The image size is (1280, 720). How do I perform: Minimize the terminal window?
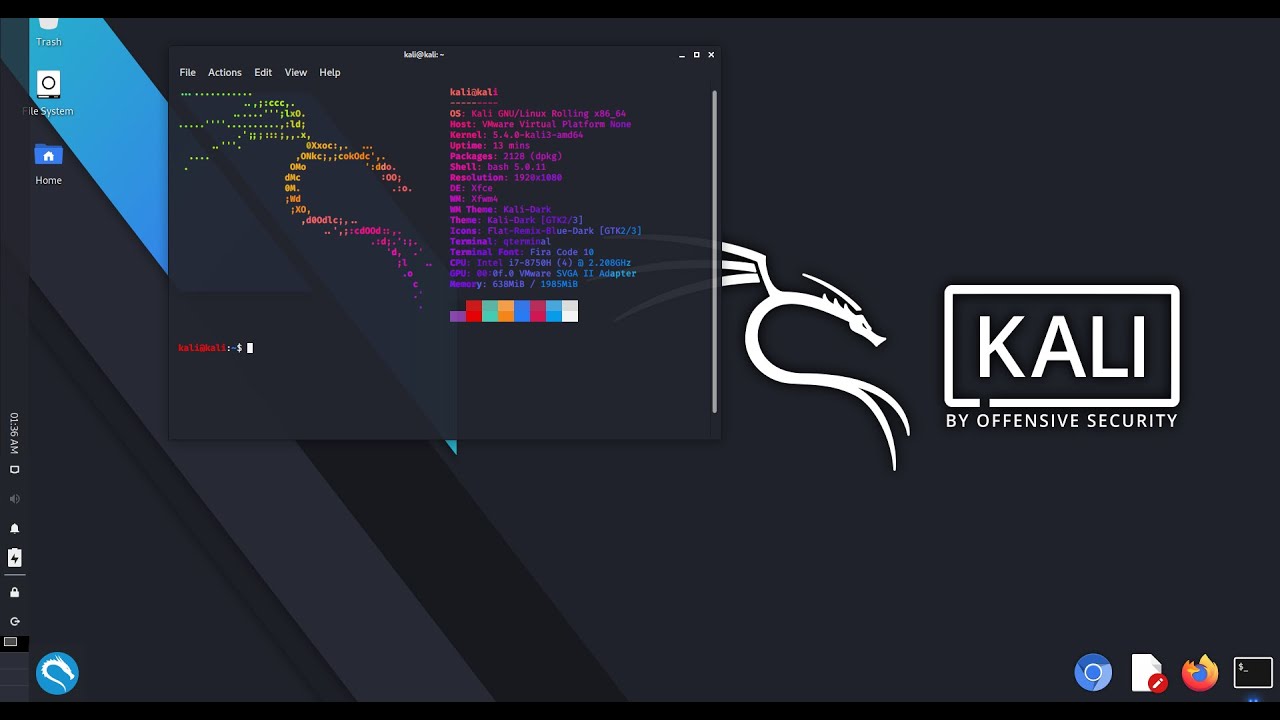point(682,55)
